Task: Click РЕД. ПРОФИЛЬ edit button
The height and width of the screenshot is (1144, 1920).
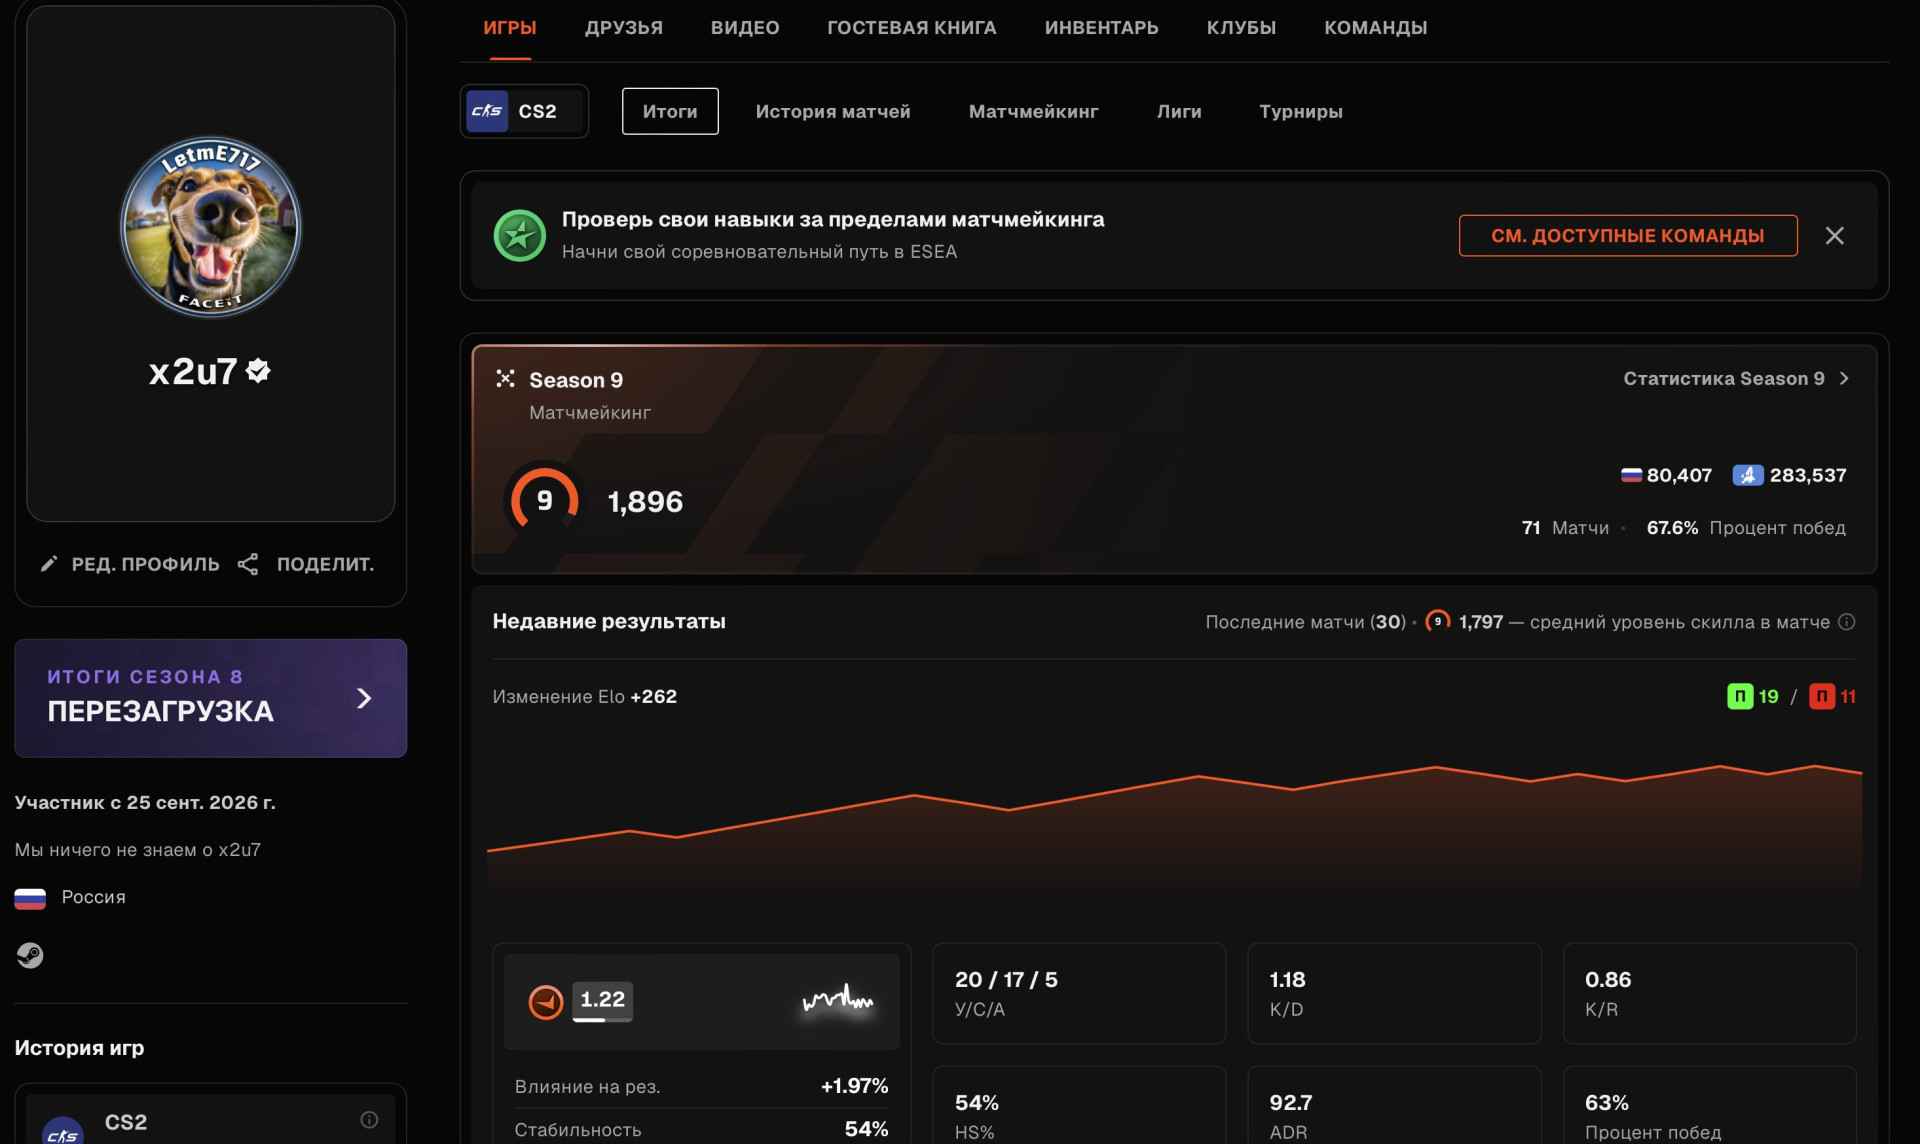Action: click(130, 564)
